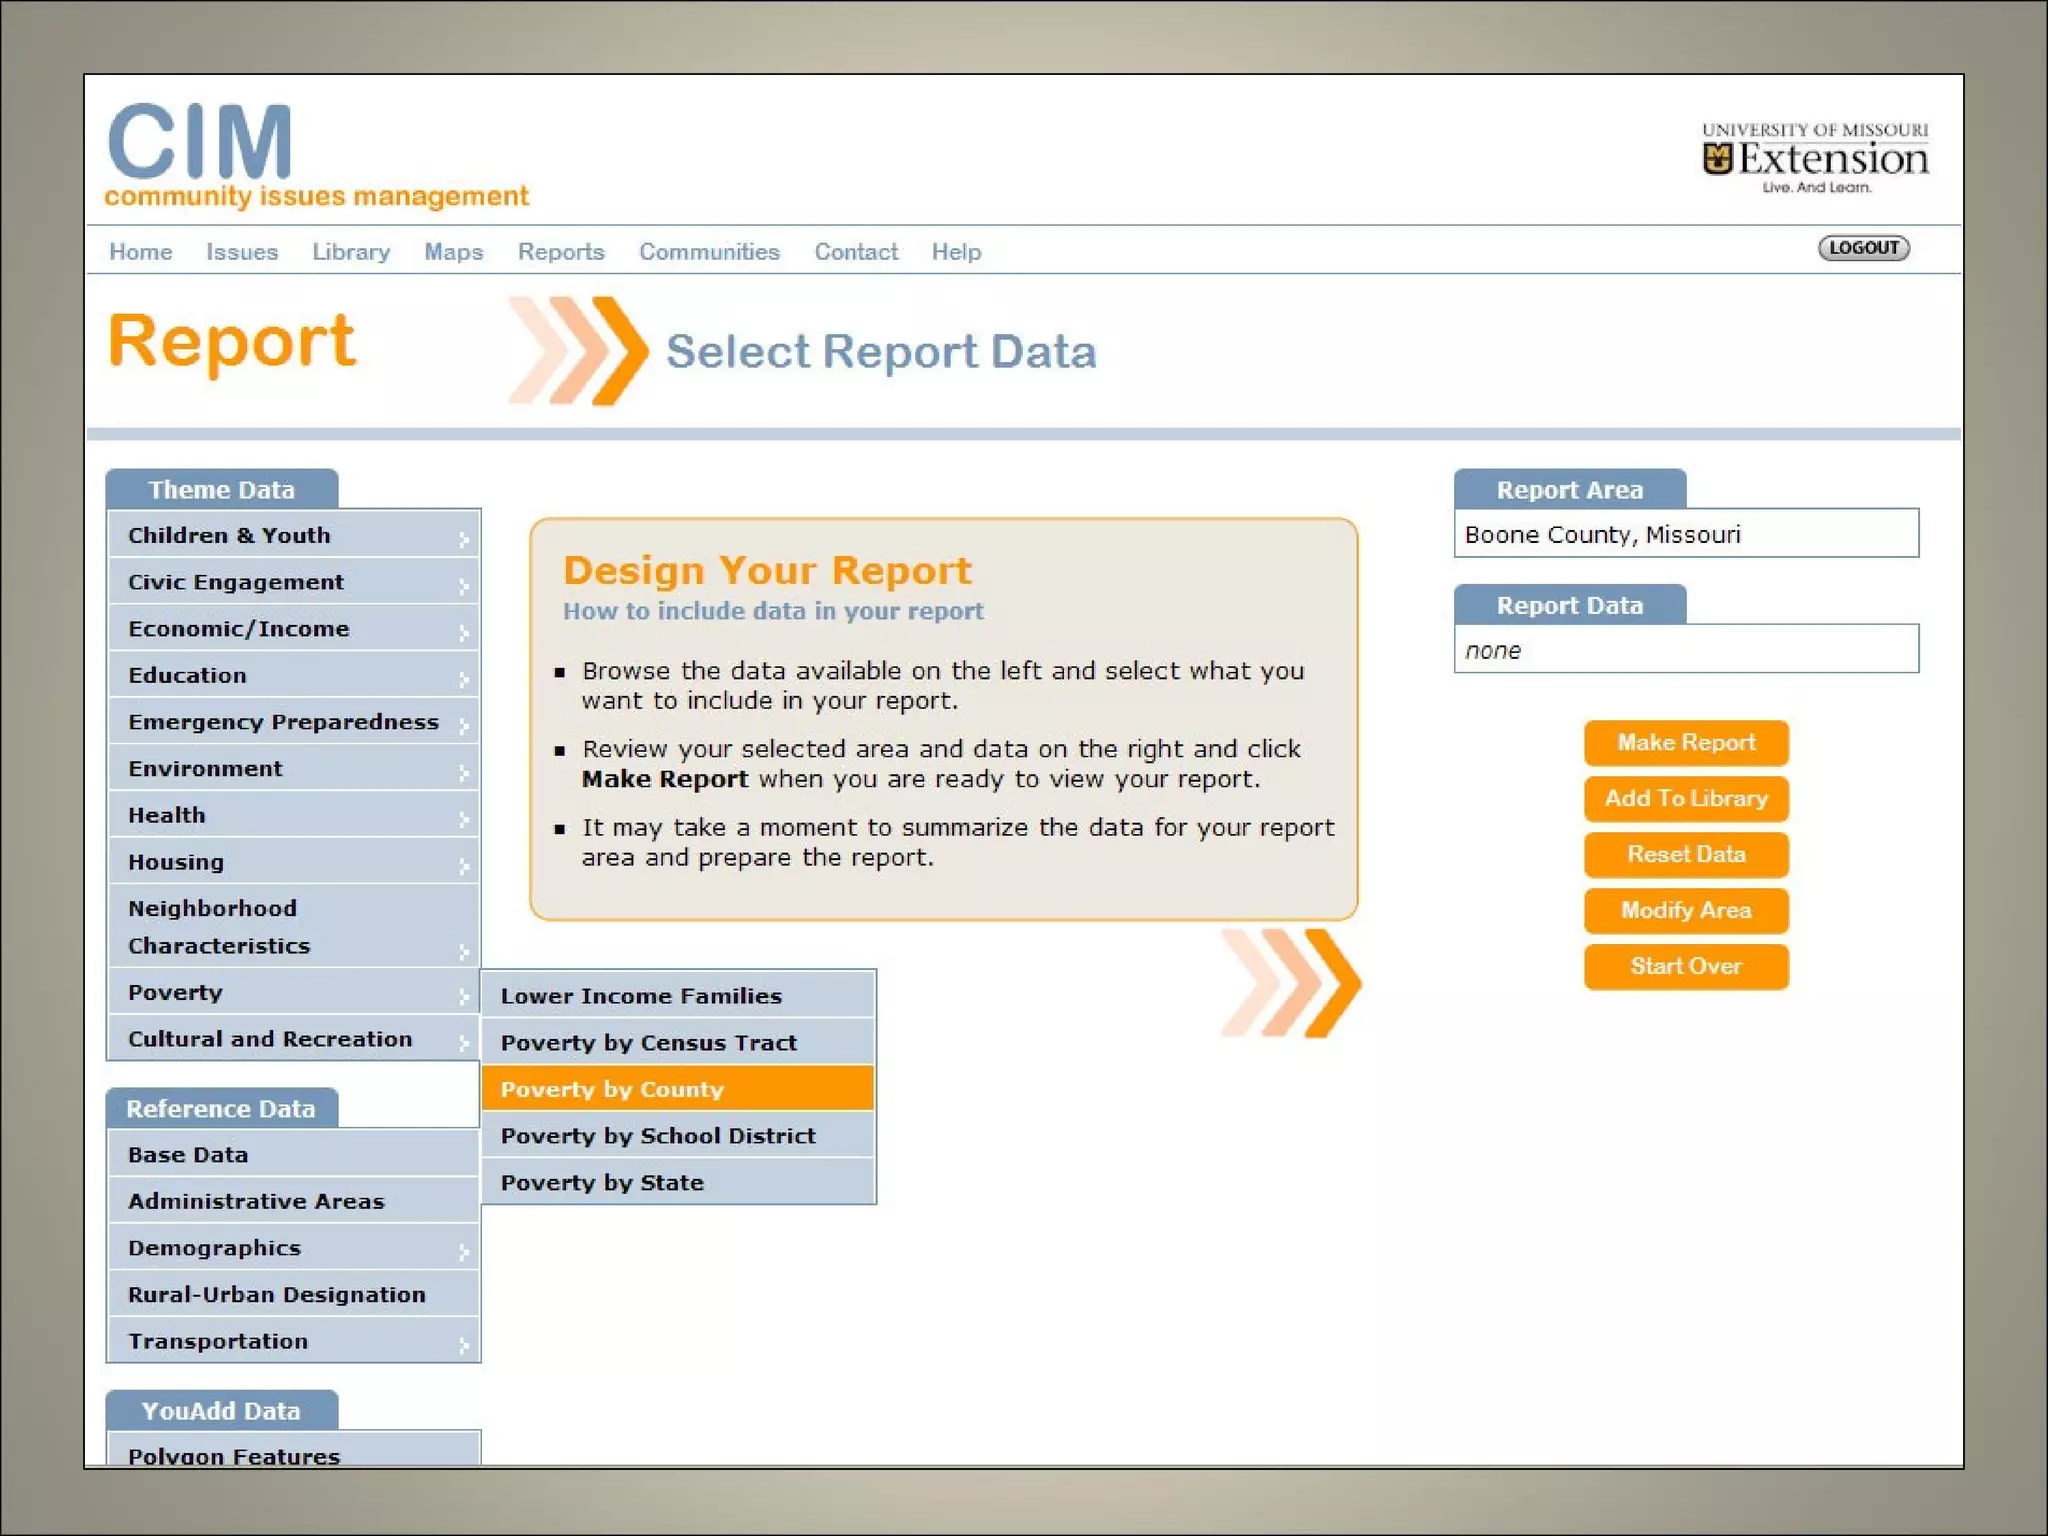2048x1536 pixels.
Task: Click the Make Report button
Action: 1685,743
